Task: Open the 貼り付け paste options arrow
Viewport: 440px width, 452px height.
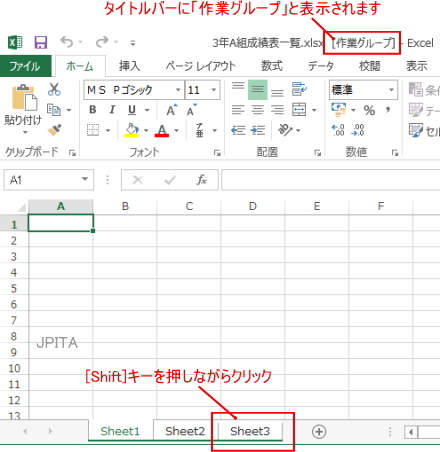Action: (25, 133)
